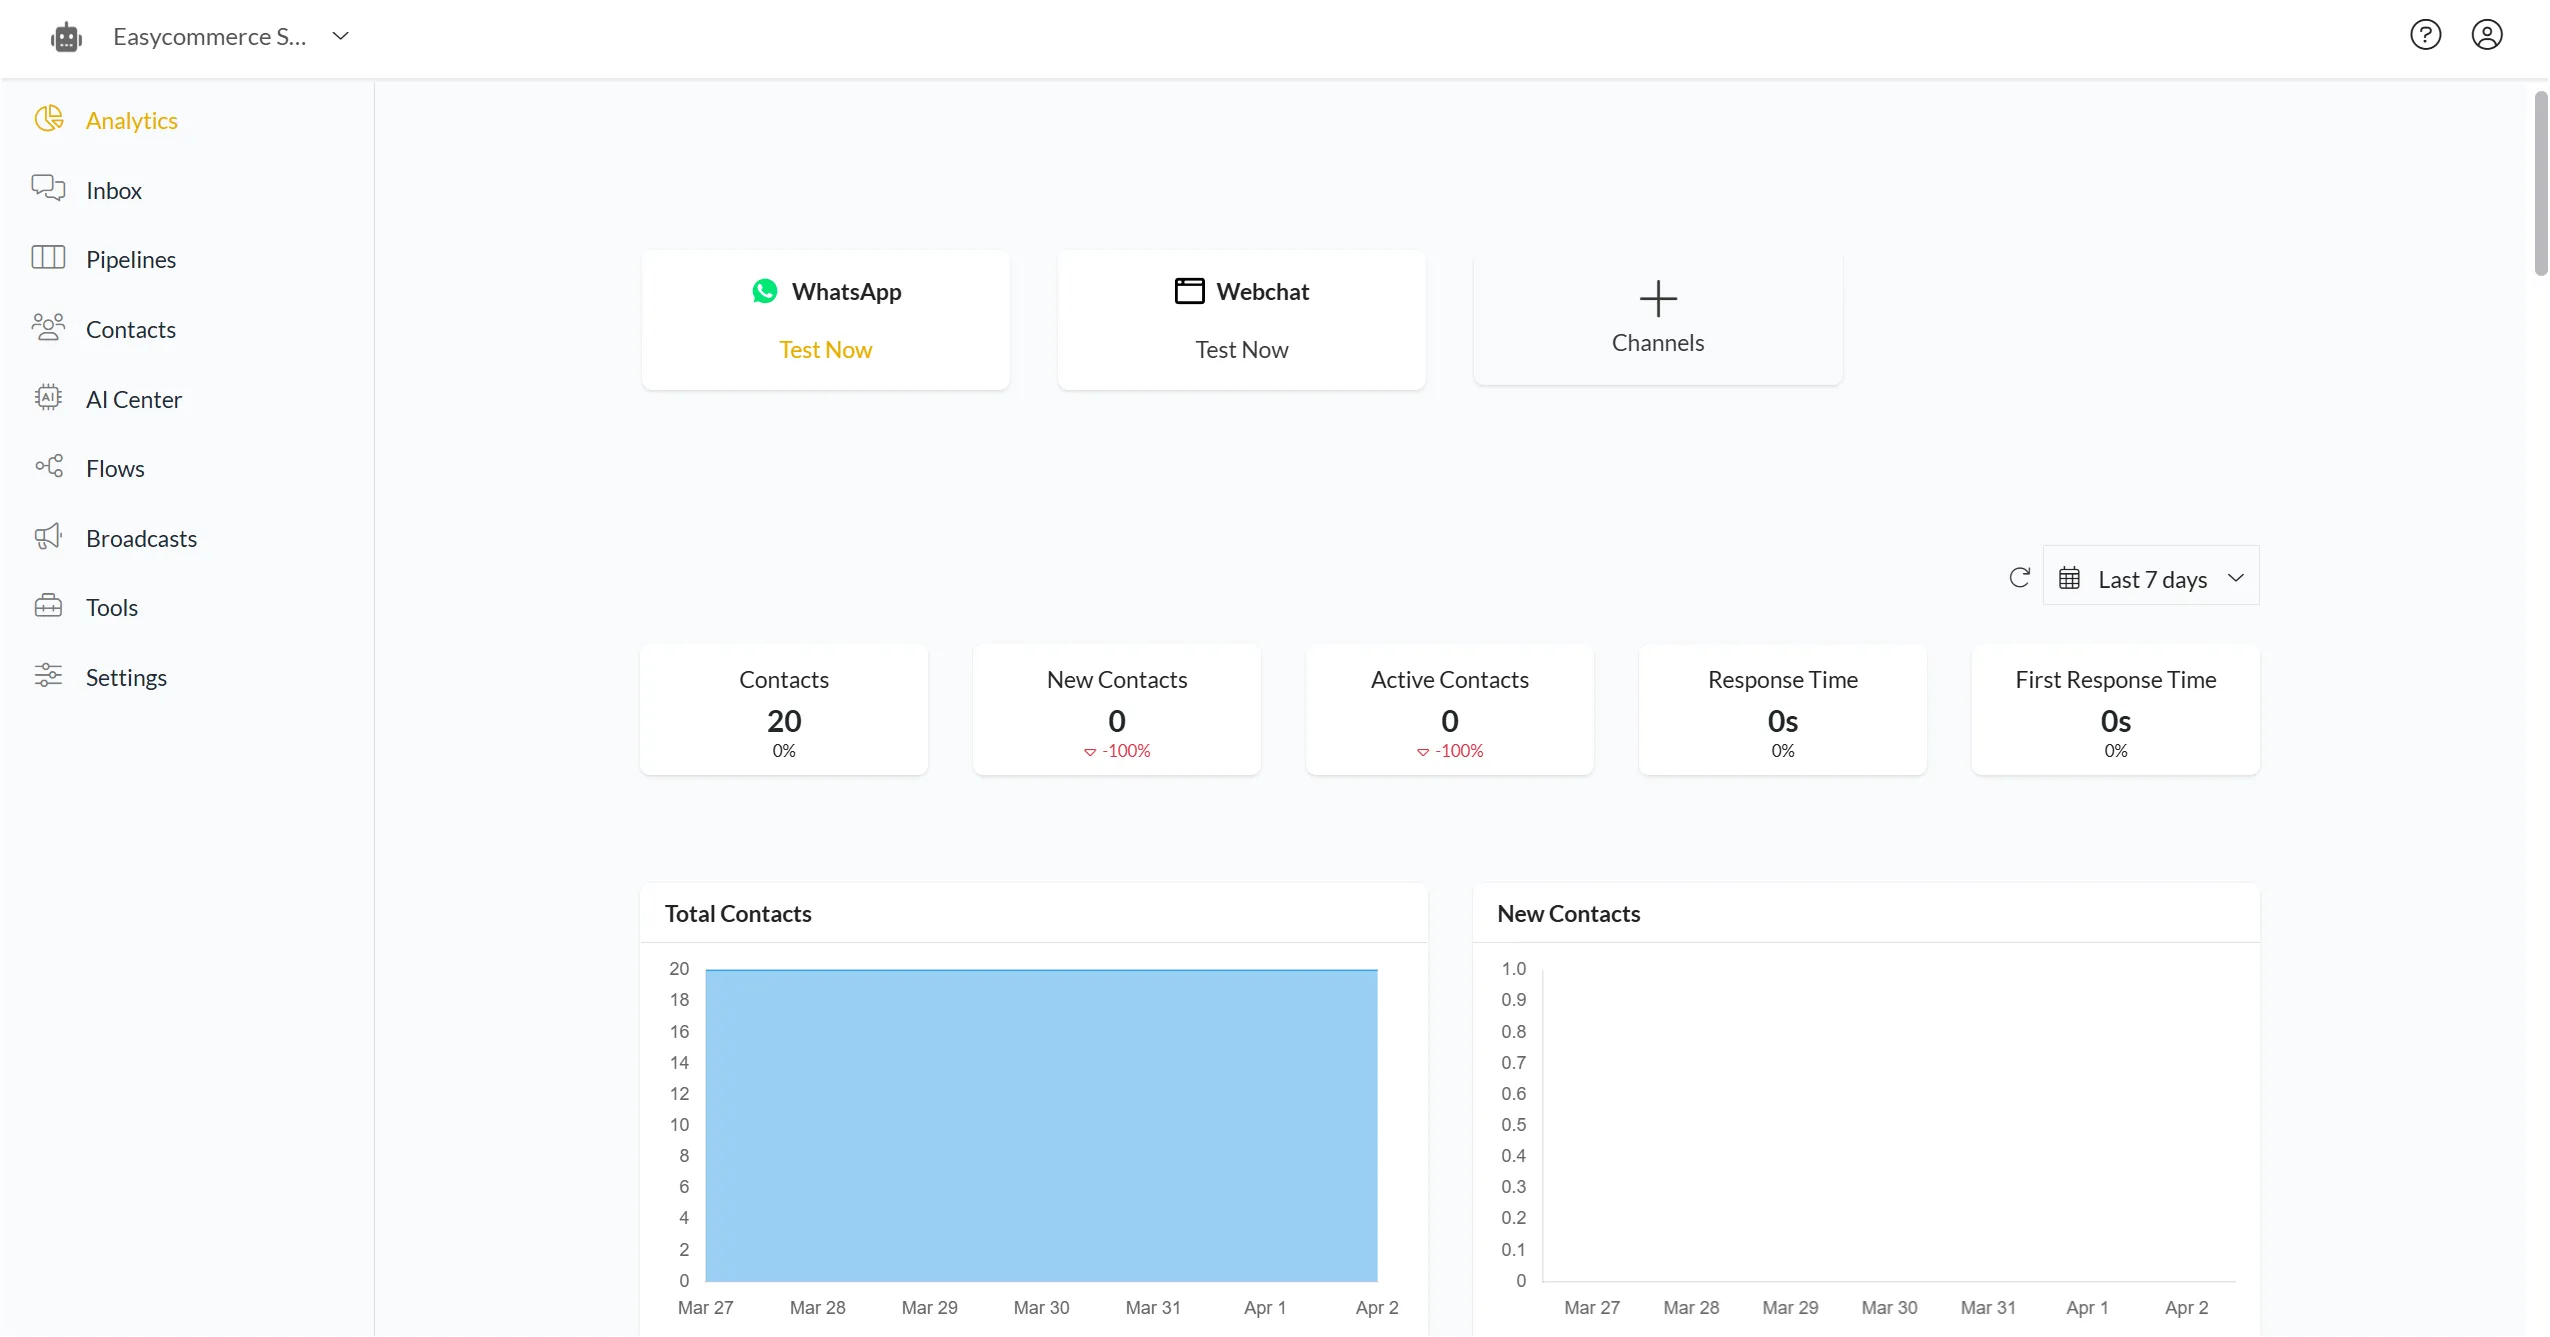Image resolution: width=2550 pixels, height=1337 pixels.
Task: Open the Analytics section
Action: (x=131, y=119)
